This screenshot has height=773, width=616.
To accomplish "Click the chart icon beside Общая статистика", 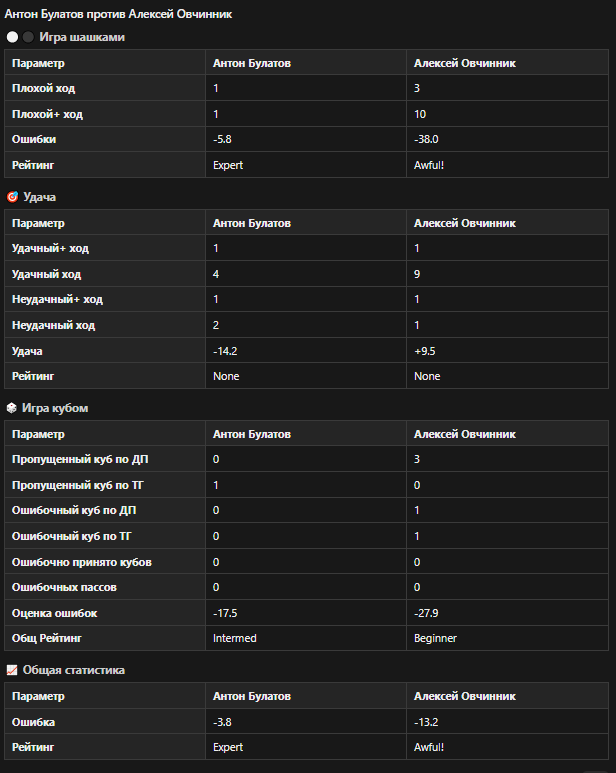I will pos(12,670).
